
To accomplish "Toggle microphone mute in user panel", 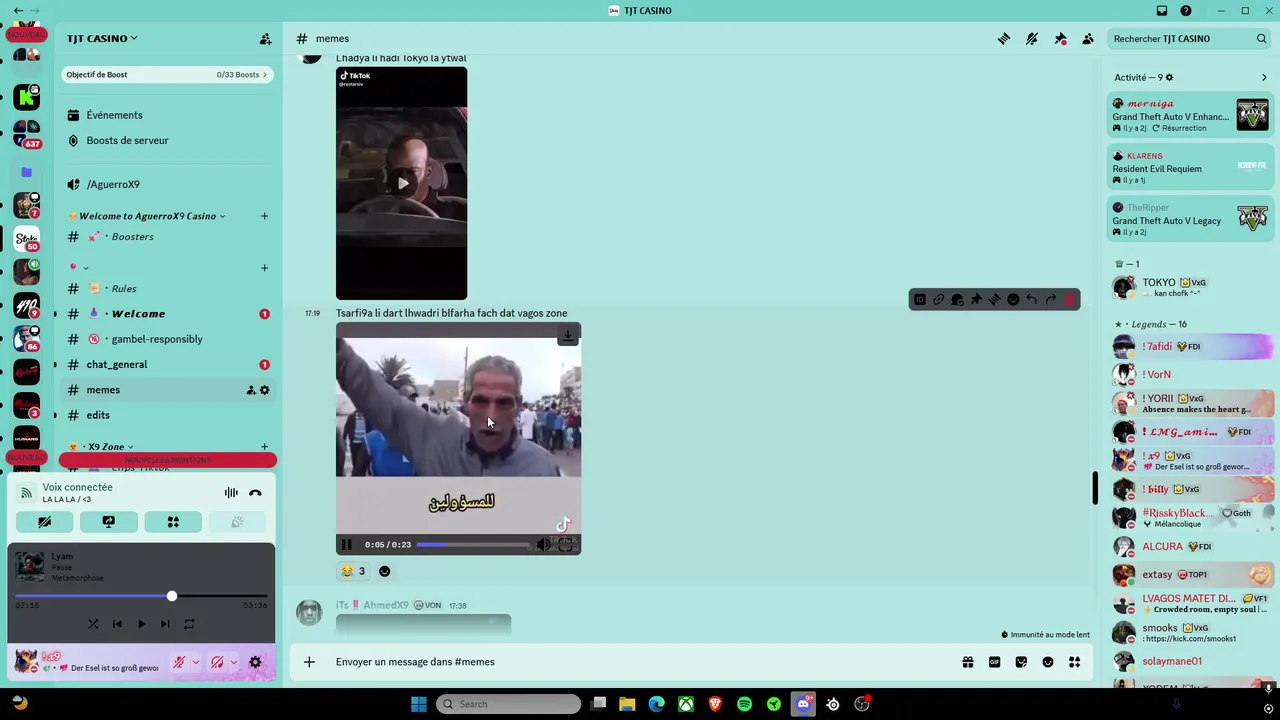I will click(x=179, y=662).
